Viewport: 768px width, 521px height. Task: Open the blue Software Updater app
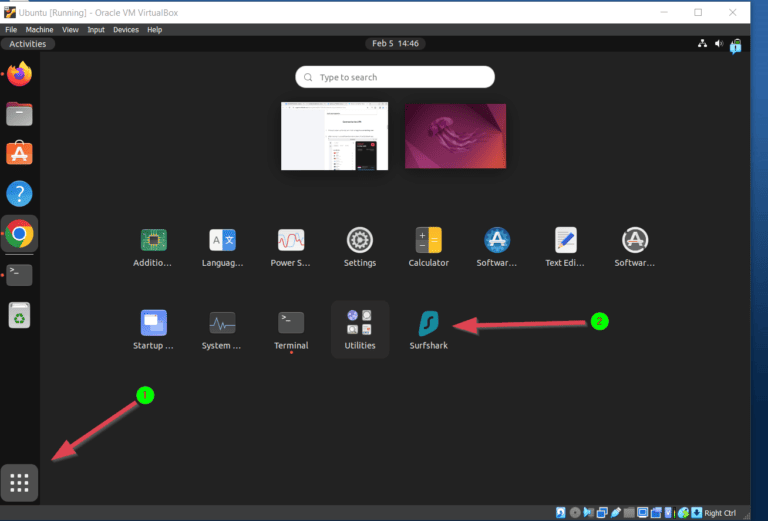point(497,248)
